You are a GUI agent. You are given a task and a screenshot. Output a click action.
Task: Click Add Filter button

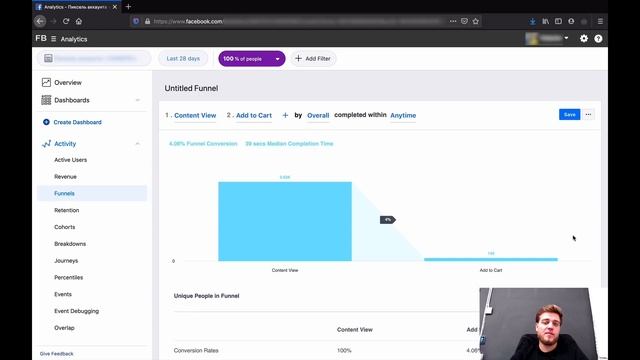pyautogui.click(x=313, y=59)
